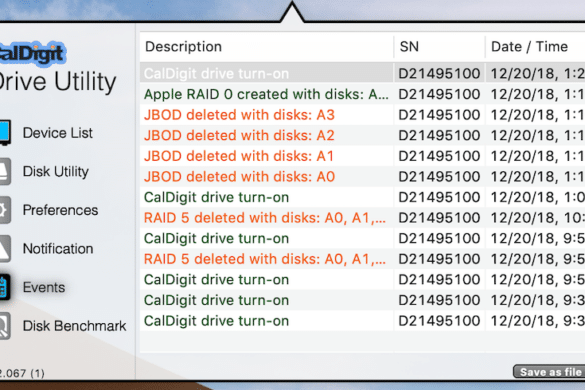Click the Disk Utility drive icon
585x390 pixels.
click(x=5, y=171)
